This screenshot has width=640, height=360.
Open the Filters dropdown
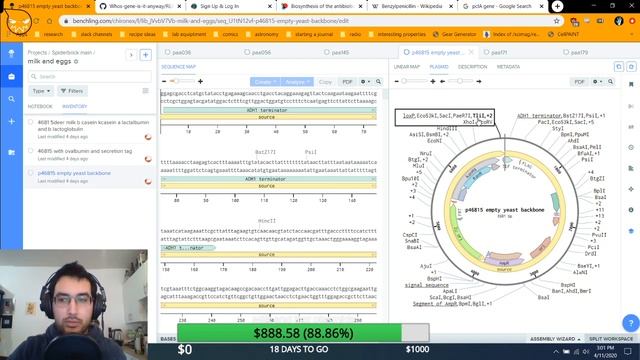72,91
